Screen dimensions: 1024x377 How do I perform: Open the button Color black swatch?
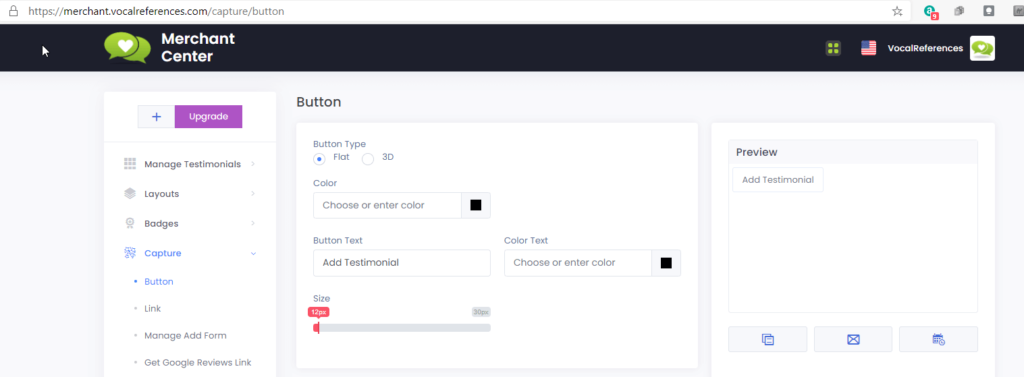(476, 205)
